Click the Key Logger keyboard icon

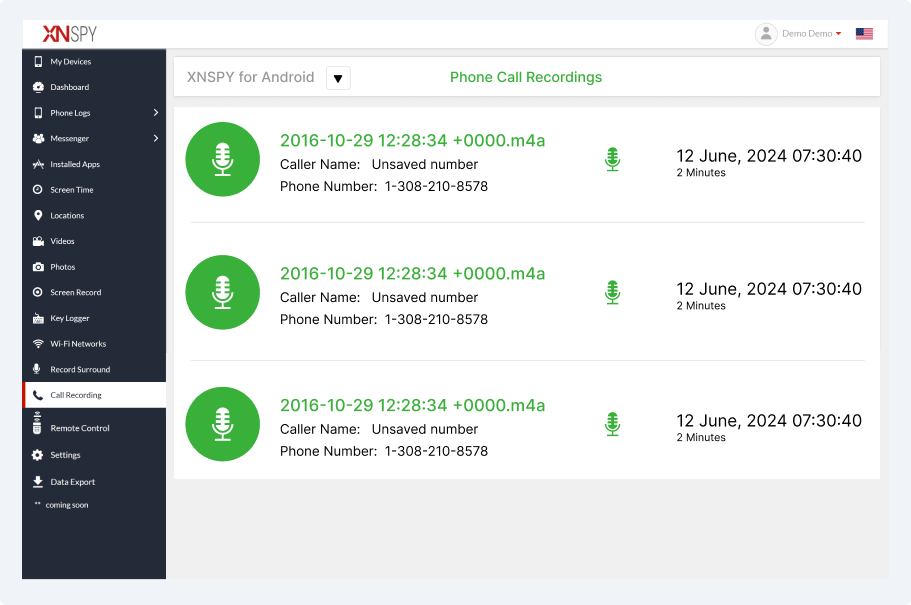click(x=38, y=318)
